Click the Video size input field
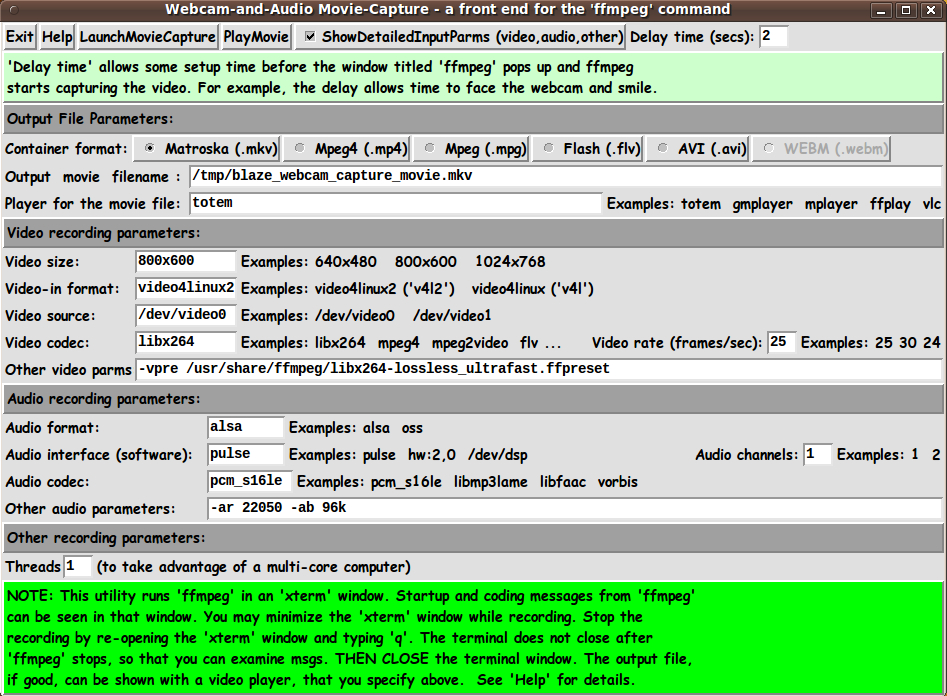This screenshot has height=696, width=947. point(185,261)
